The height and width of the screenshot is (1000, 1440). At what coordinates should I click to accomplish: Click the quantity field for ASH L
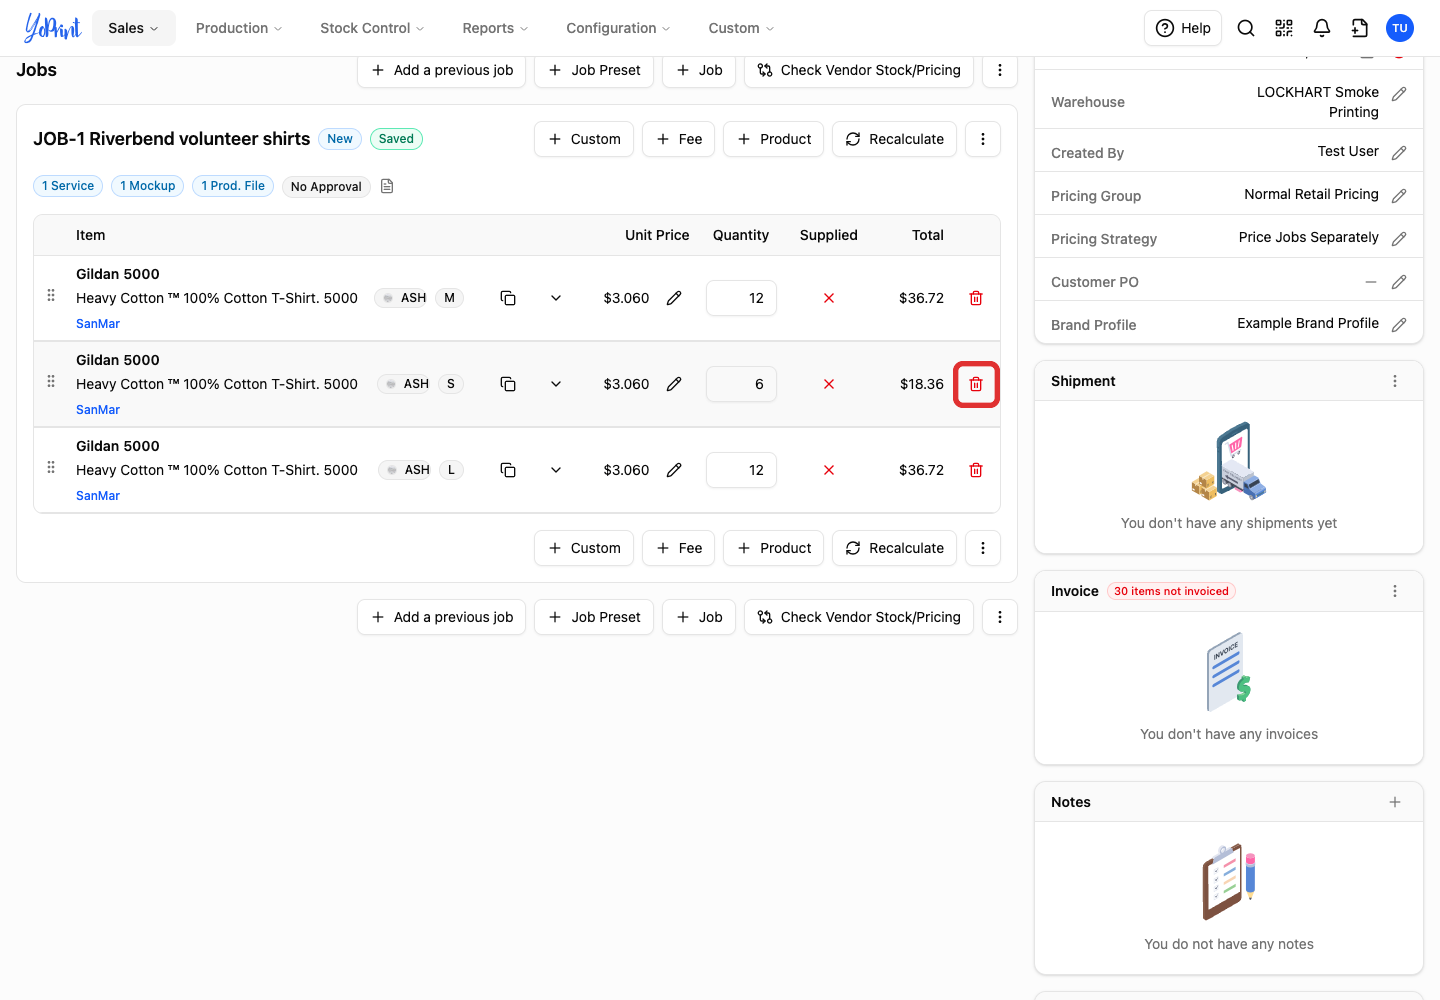pos(741,470)
